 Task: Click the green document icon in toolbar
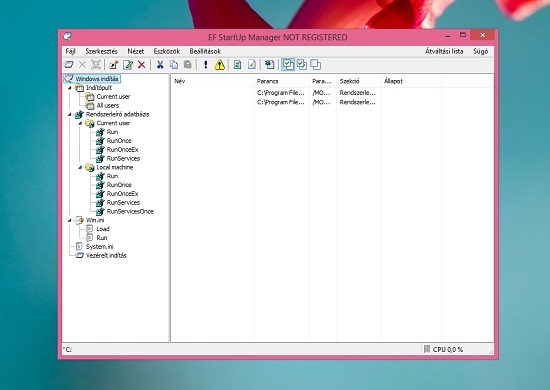[x=237, y=65]
